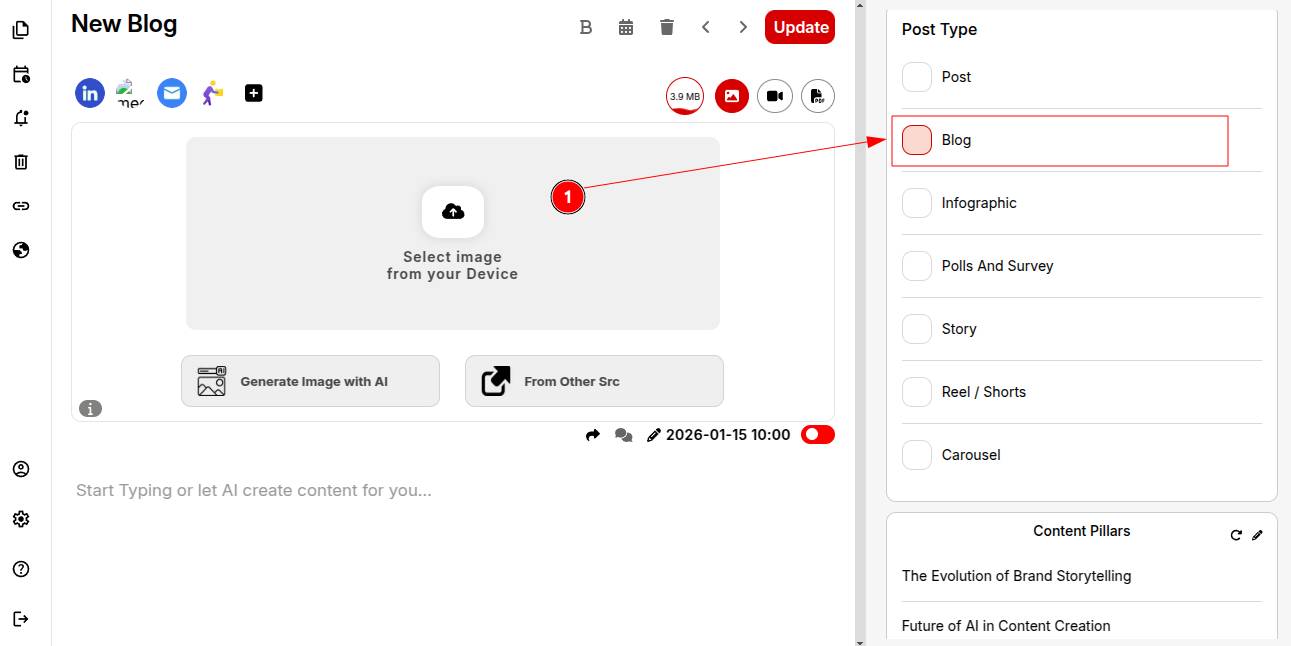Refresh the Content Pillars list
Image resolution: width=1291 pixels, height=646 pixels.
coord(1236,535)
